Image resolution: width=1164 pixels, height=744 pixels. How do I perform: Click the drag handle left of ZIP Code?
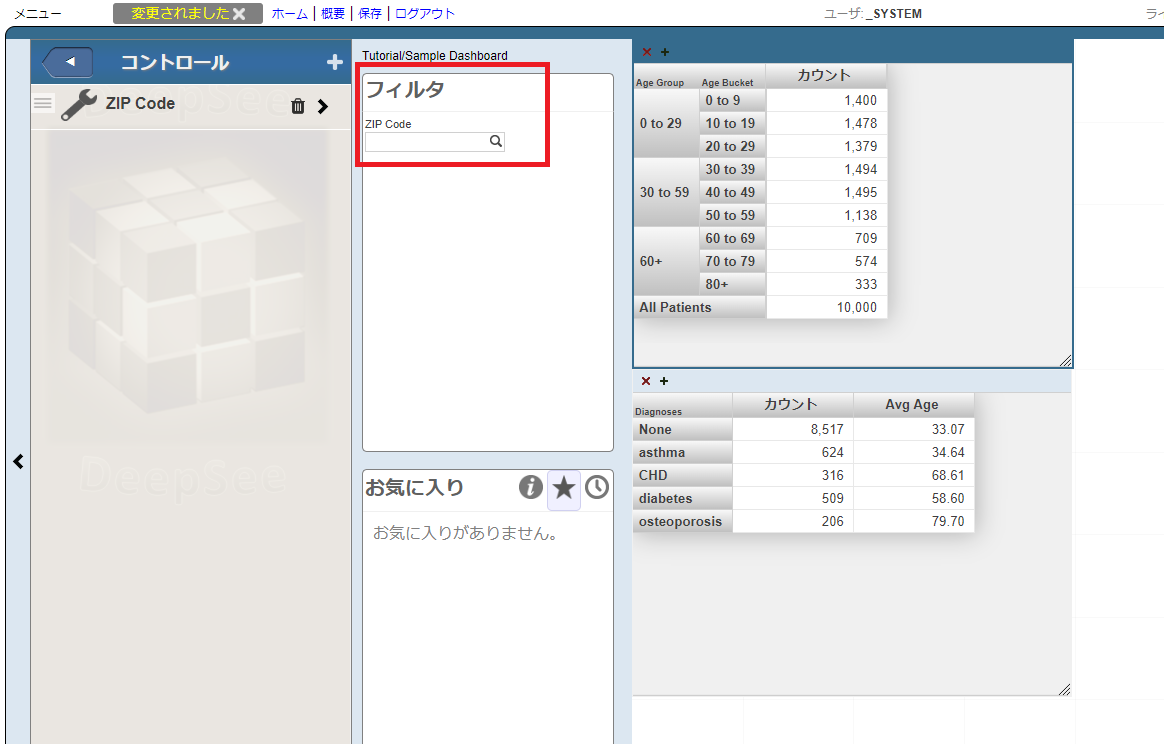tap(43, 102)
